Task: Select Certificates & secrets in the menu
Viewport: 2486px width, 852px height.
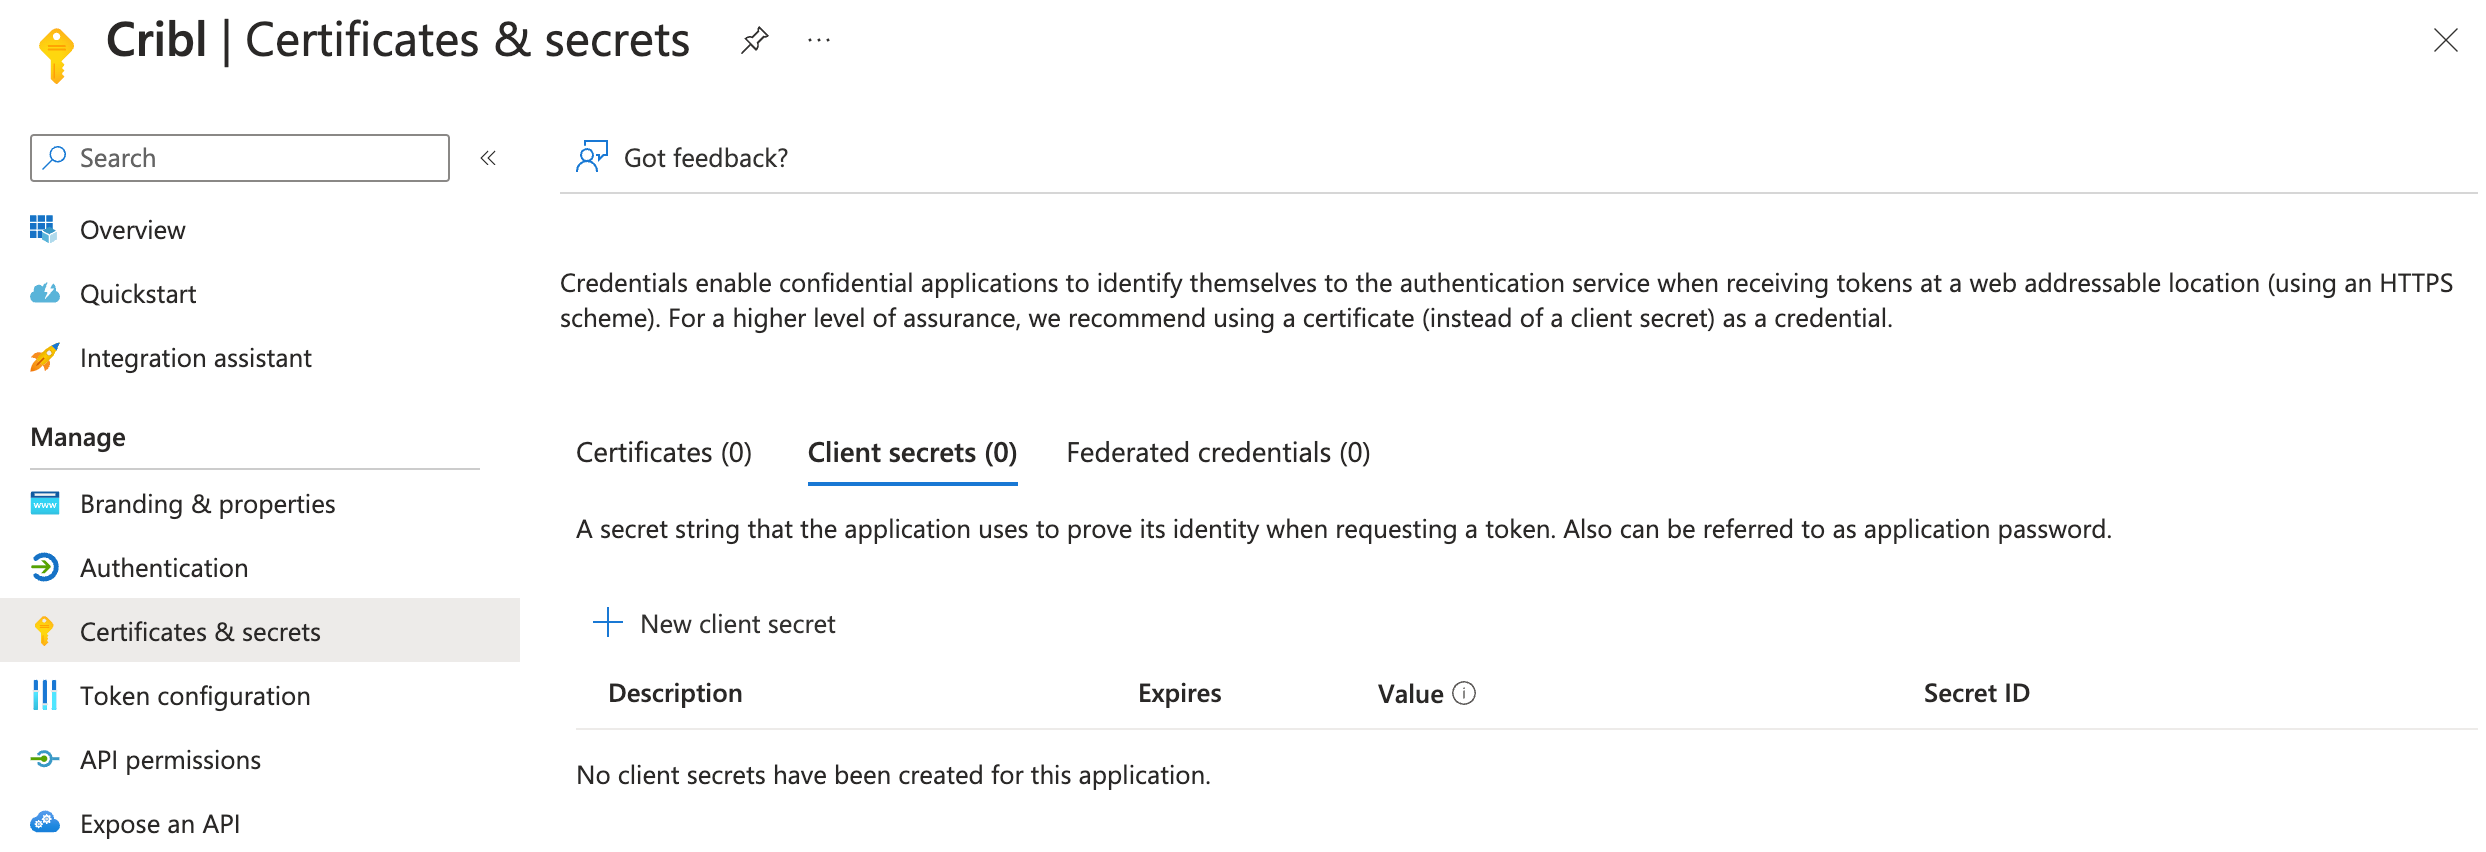Action: (200, 631)
